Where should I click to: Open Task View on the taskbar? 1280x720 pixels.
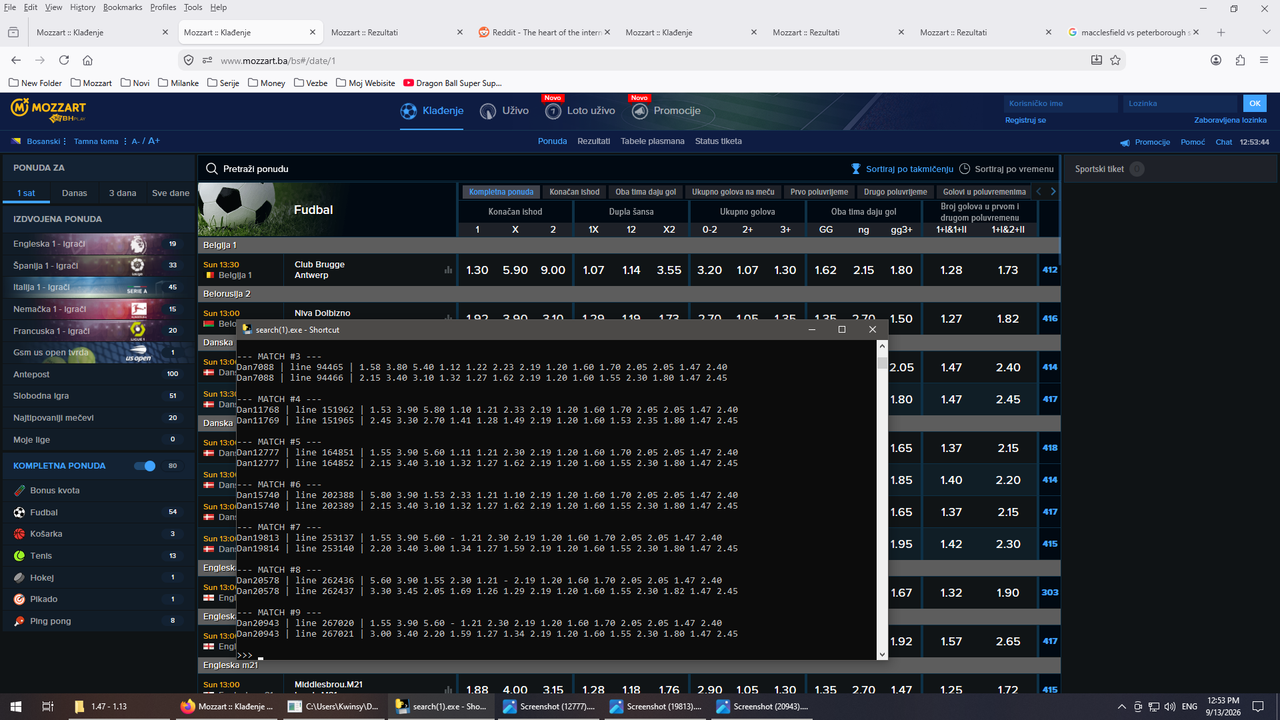(47, 706)
